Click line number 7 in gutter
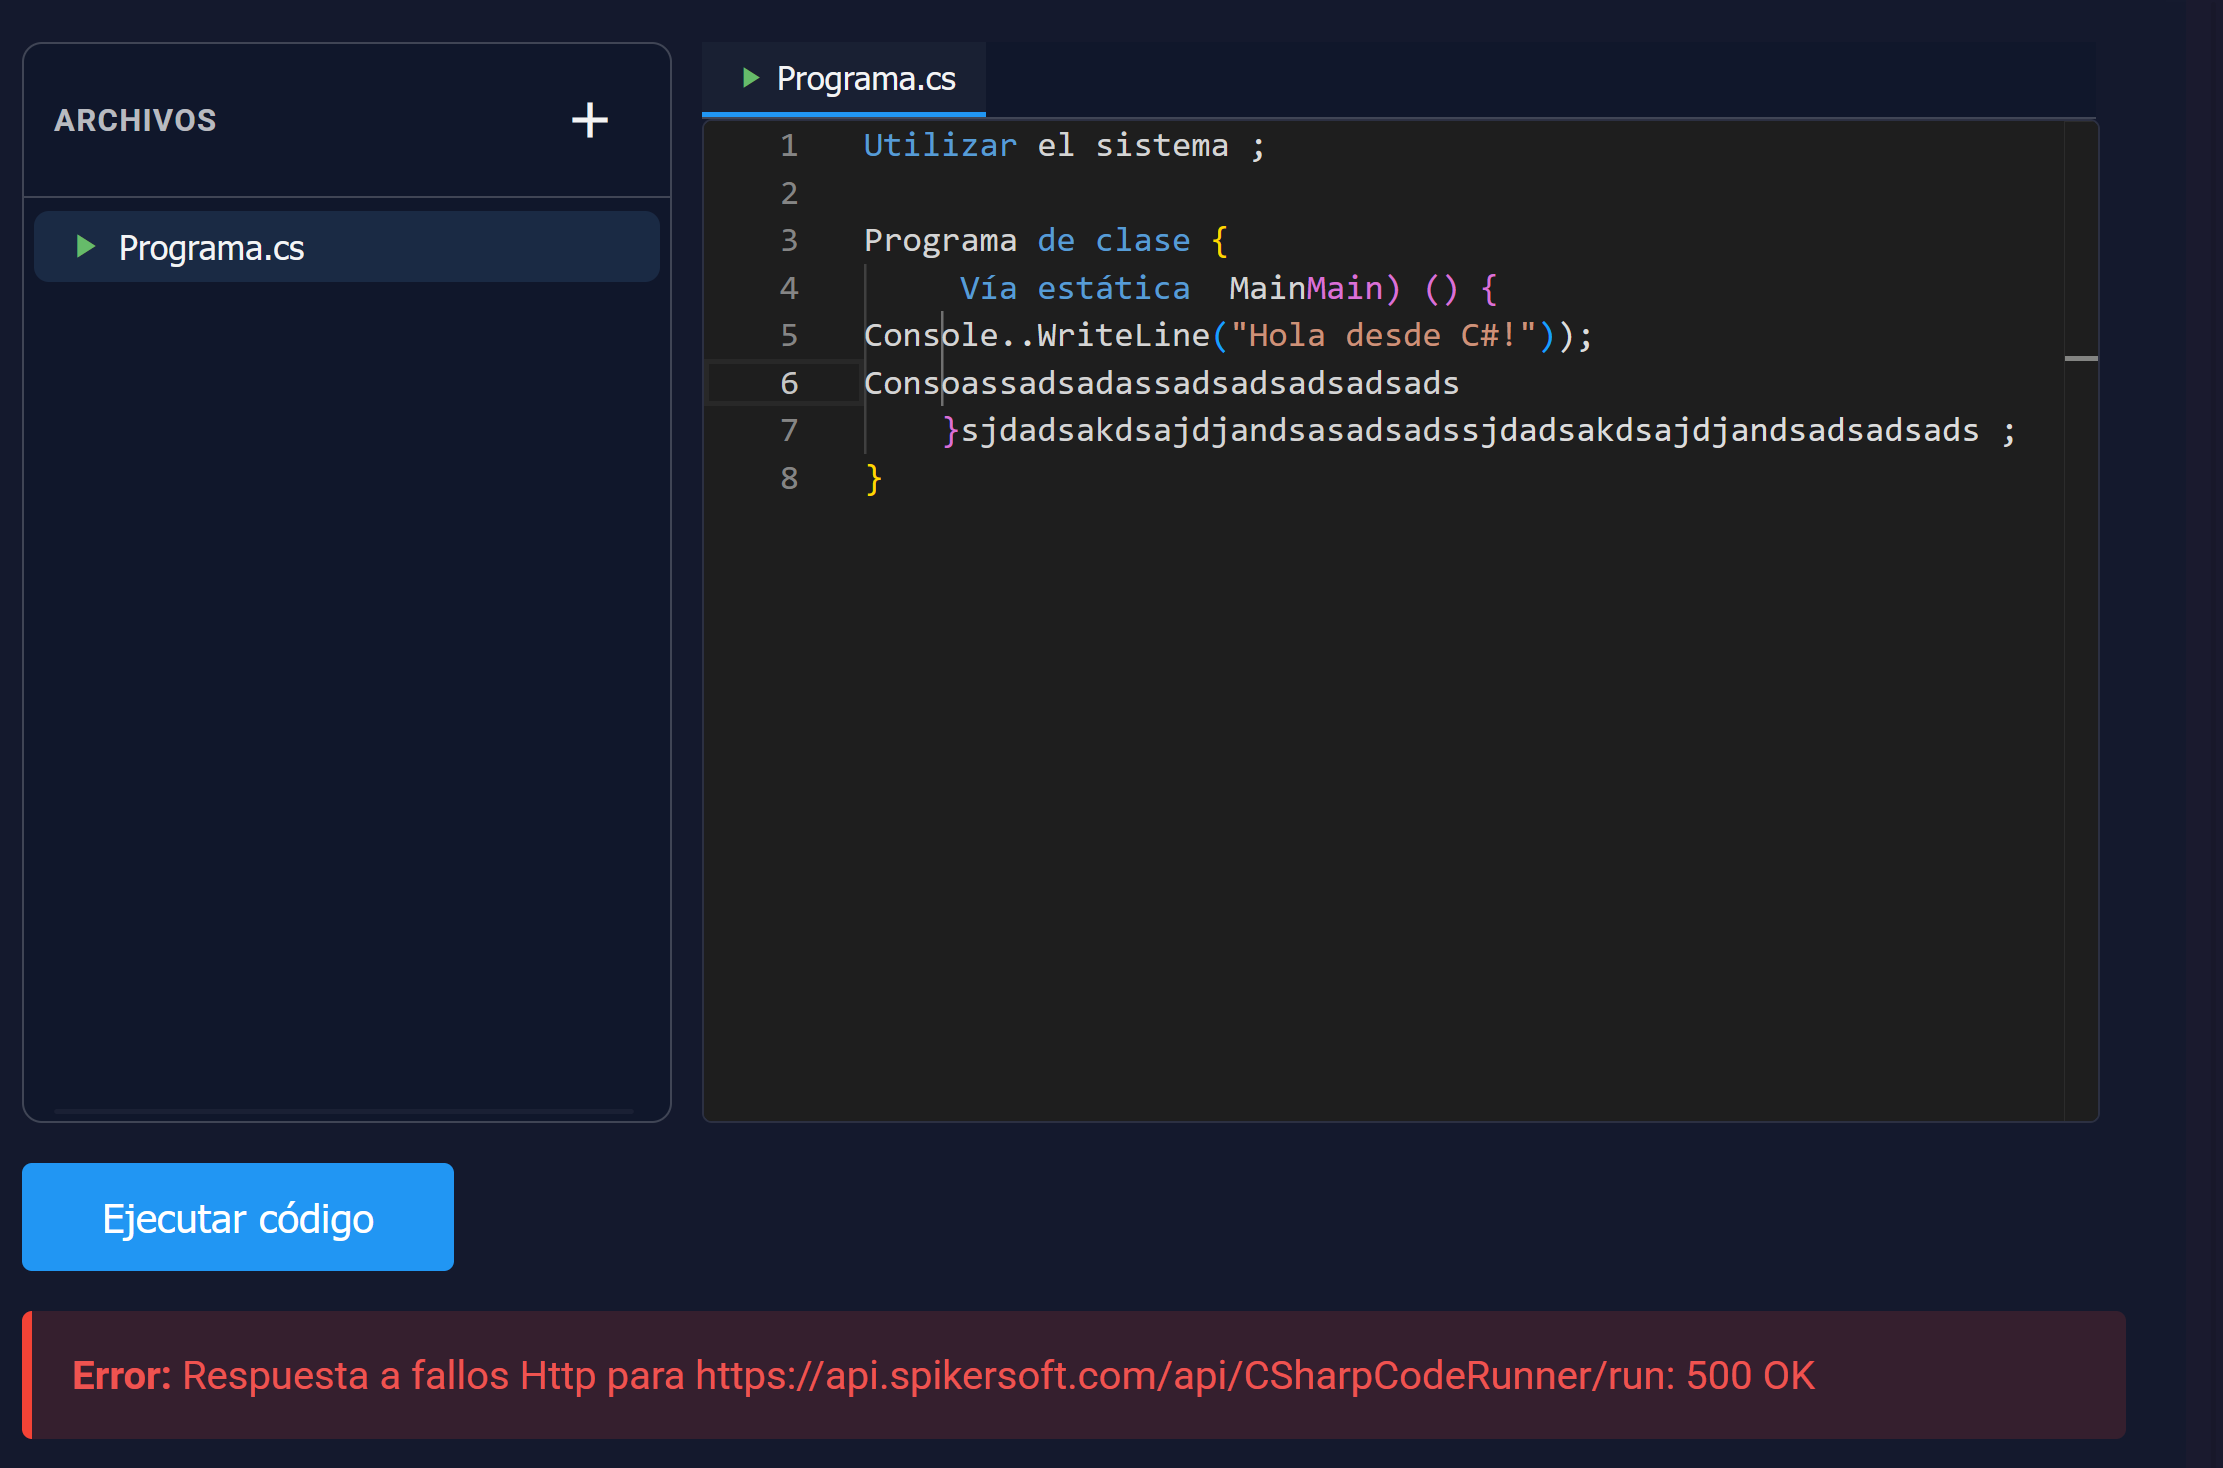The width and height of the screenshot is (2223, 1468). coord(789,430)
